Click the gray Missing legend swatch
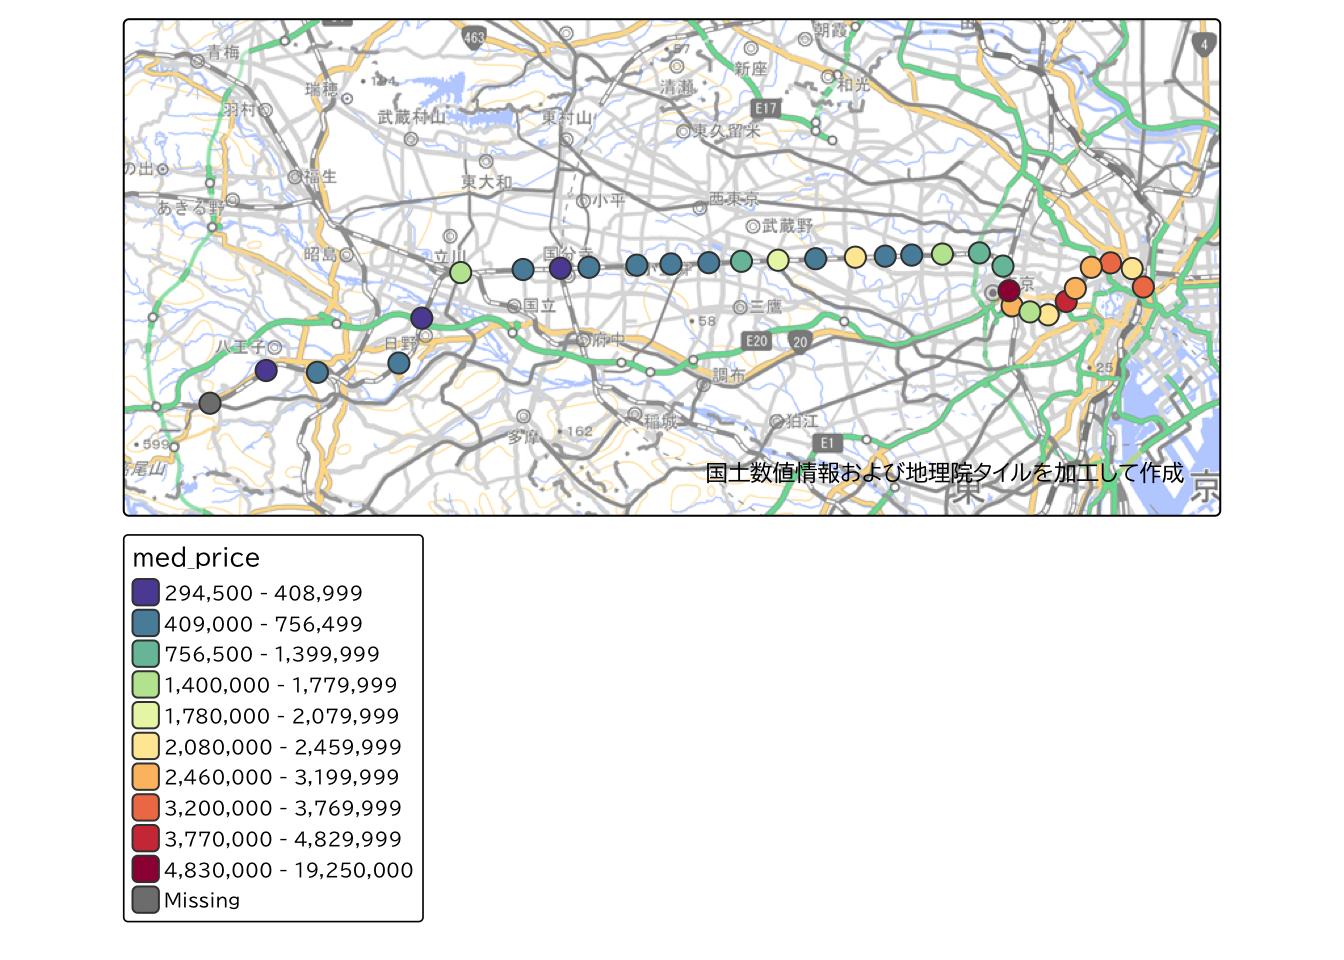This screenshot has width=1344, height=960. pos(146,900)
